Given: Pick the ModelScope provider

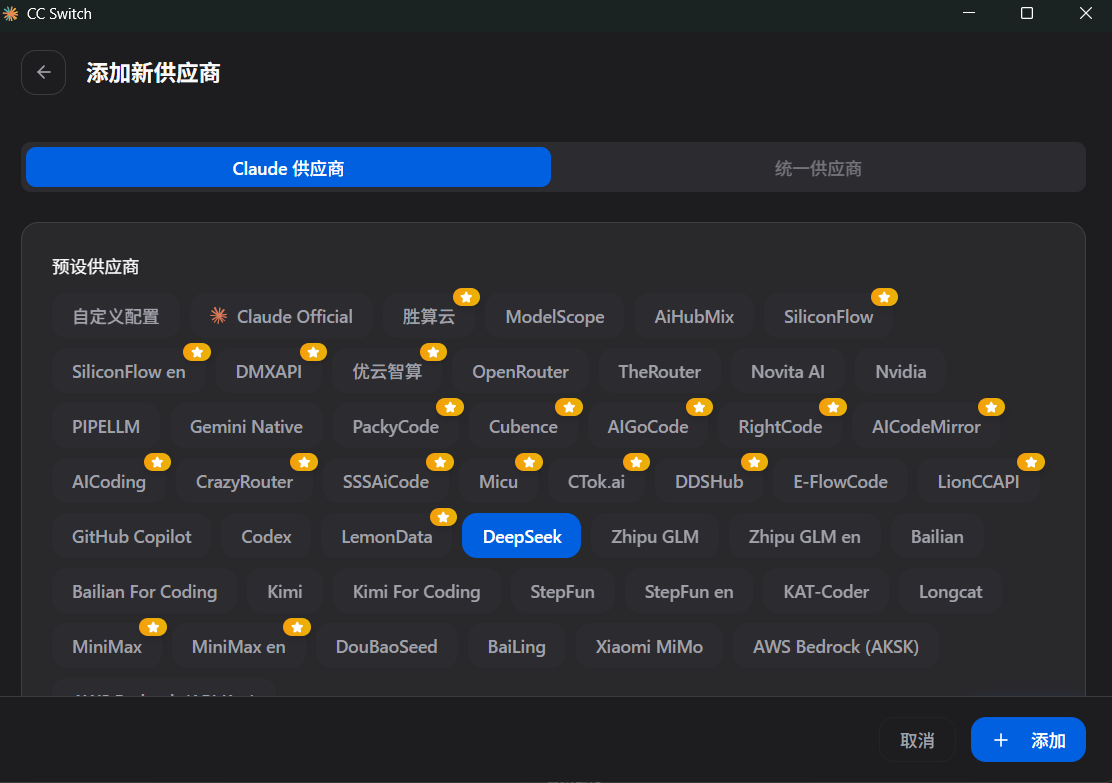Looking at the screenshot, I should [x=555, y=316].
